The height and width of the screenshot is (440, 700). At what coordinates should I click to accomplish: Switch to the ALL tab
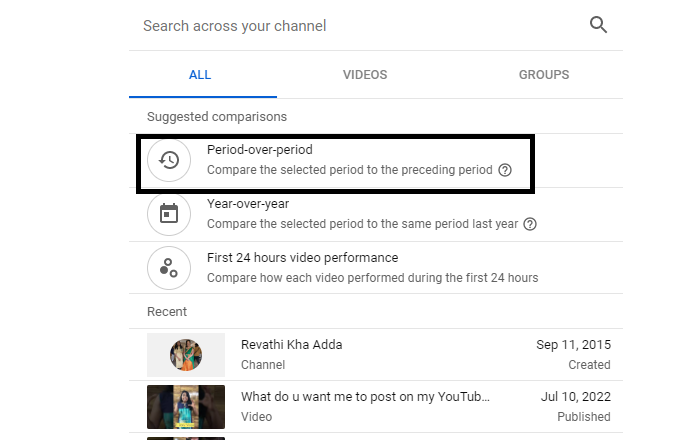(x=200, y=75)
